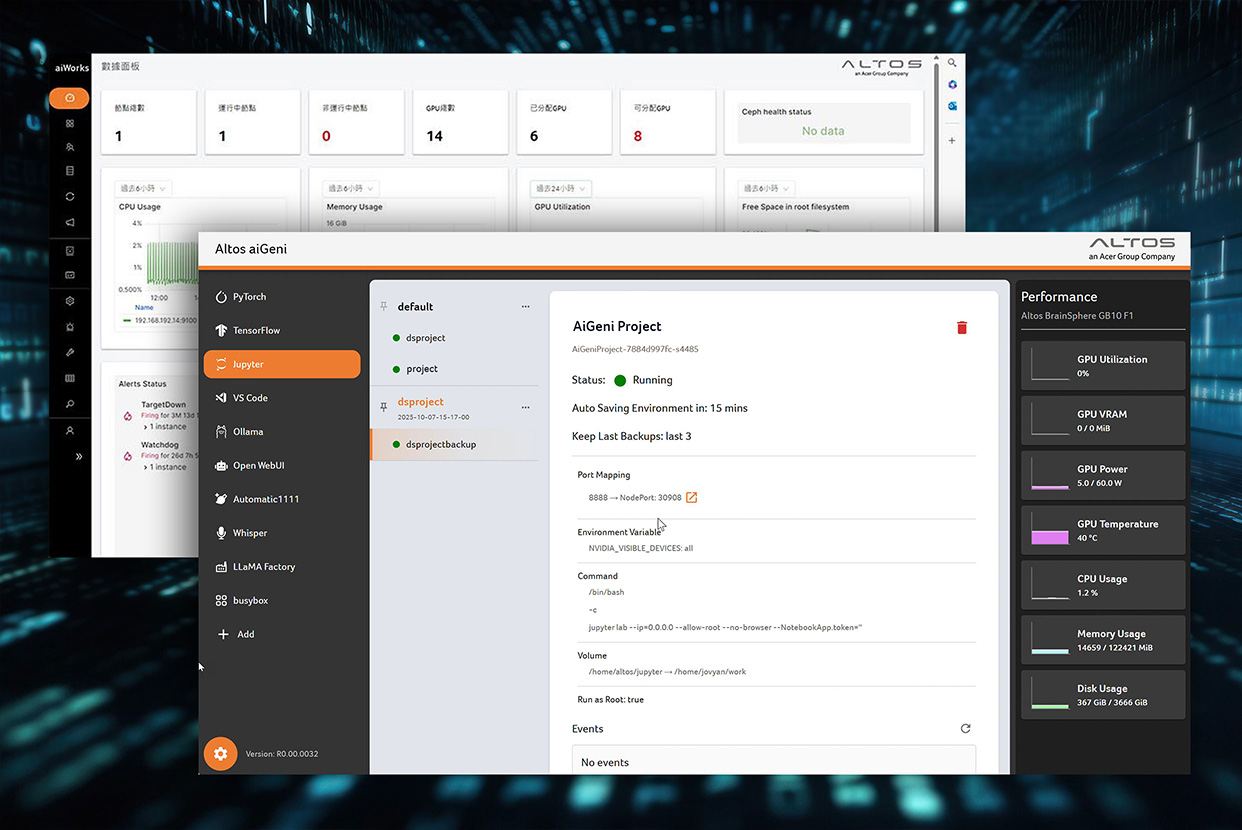Expand TargetDown alert's 1 instance row
Screen dimensions: 1242x830
pos(166,427)
